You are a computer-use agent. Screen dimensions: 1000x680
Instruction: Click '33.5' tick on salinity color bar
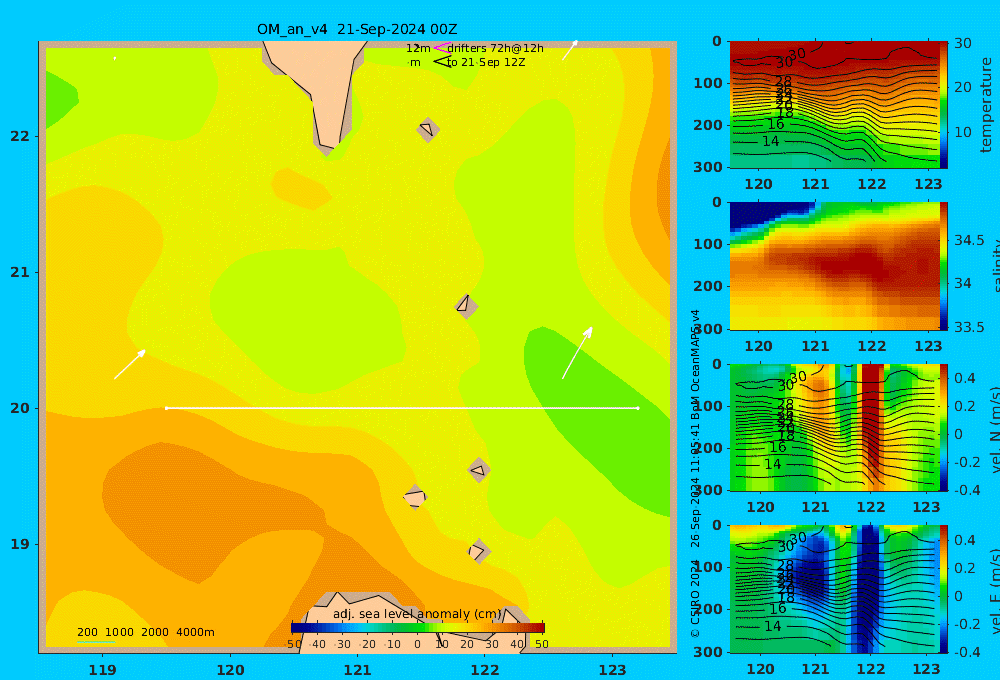click(x=969, y=327)
